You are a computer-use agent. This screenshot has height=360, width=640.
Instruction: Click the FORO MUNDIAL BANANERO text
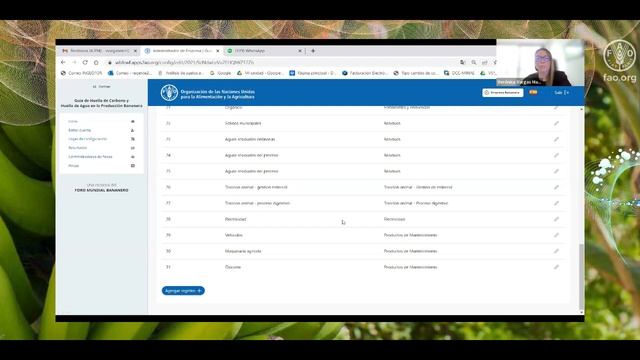click(x=101, y=190)
